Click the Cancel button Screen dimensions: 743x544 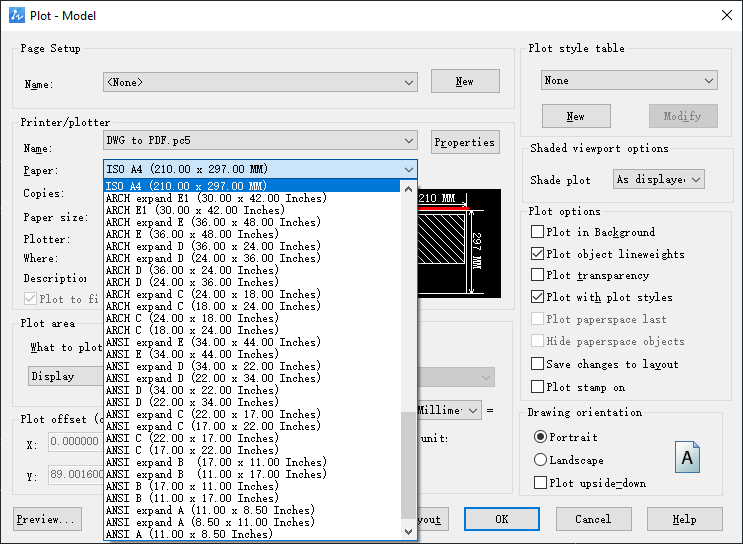[593, 519]
